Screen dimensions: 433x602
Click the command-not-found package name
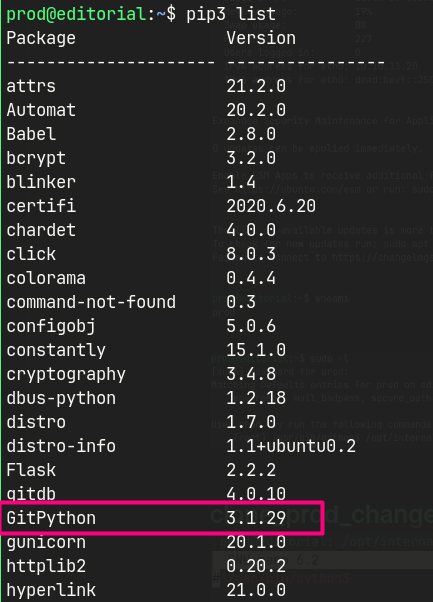click(x=91, y=302)
